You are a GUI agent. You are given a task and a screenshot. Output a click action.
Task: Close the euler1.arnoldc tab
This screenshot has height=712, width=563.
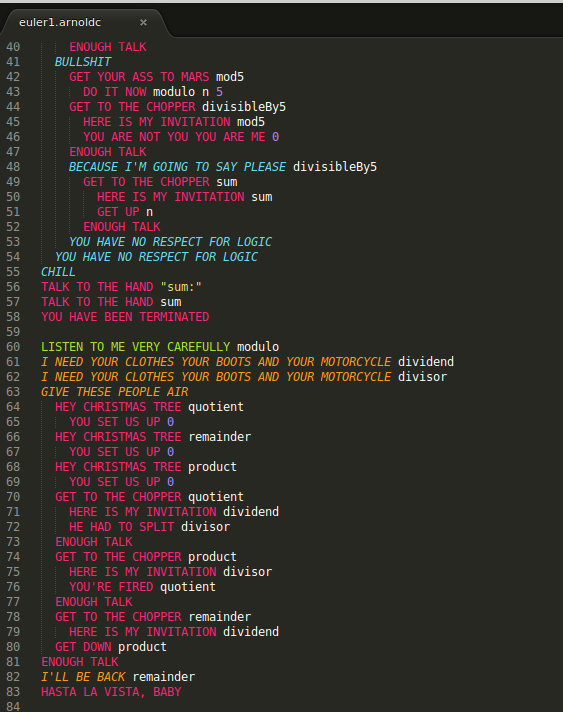click(143, 22)
